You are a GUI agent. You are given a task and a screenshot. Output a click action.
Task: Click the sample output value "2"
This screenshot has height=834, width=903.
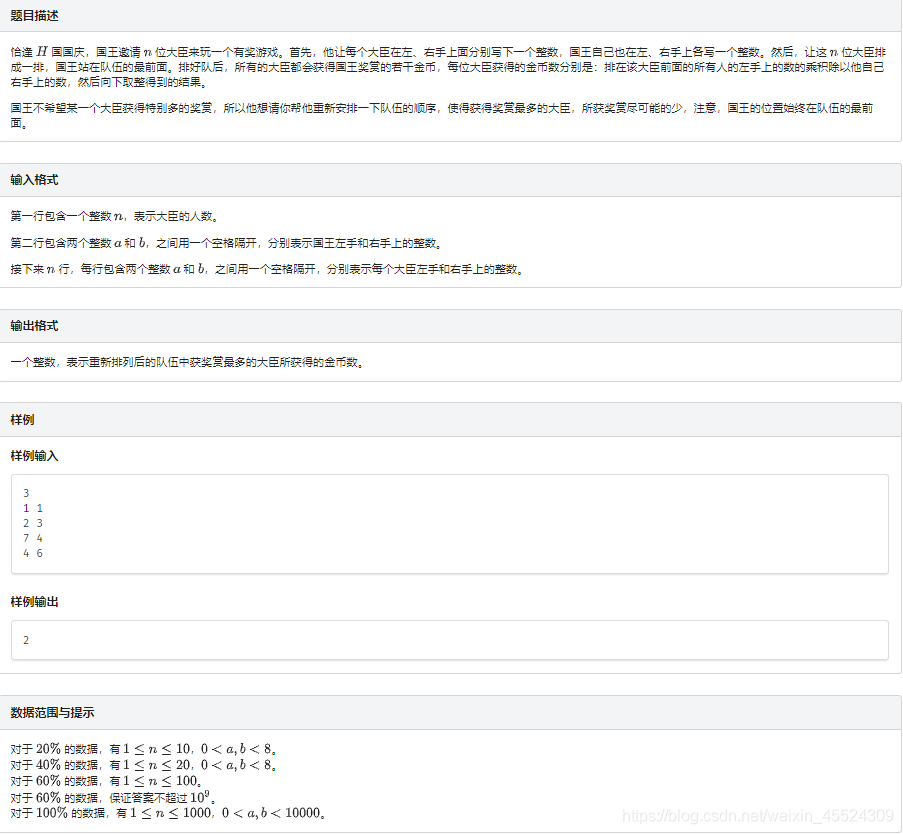[x=26, y=640]
